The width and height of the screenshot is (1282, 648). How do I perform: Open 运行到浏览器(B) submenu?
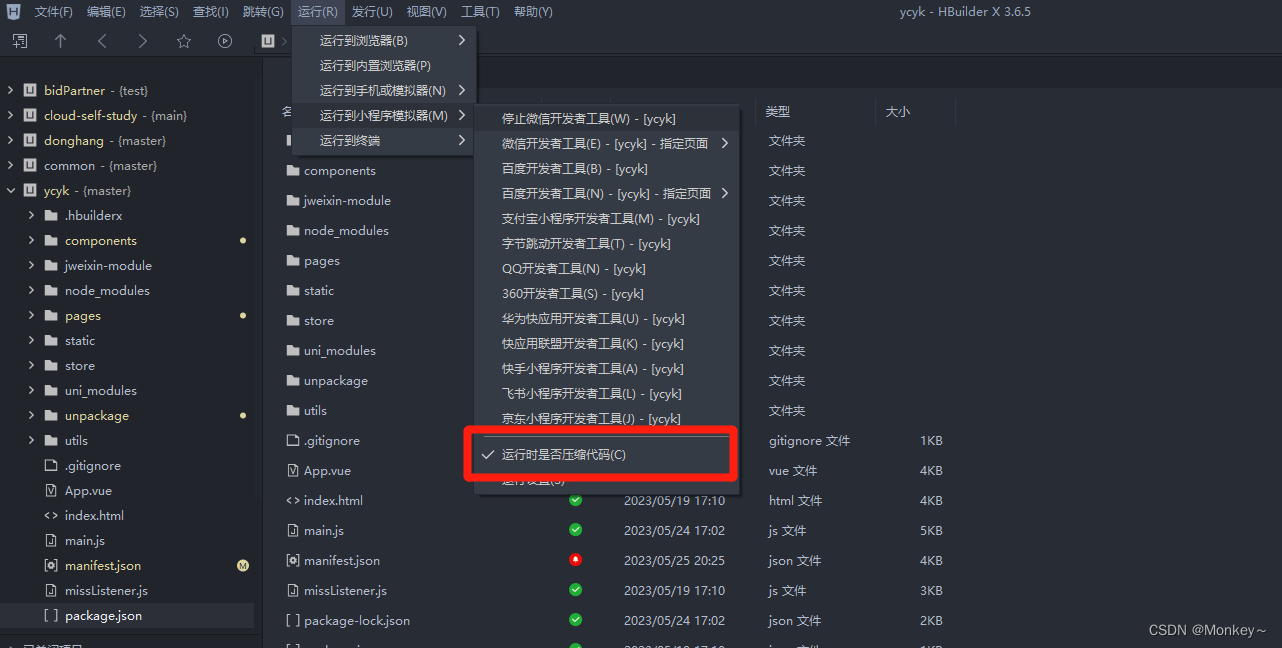pos(384,40)
